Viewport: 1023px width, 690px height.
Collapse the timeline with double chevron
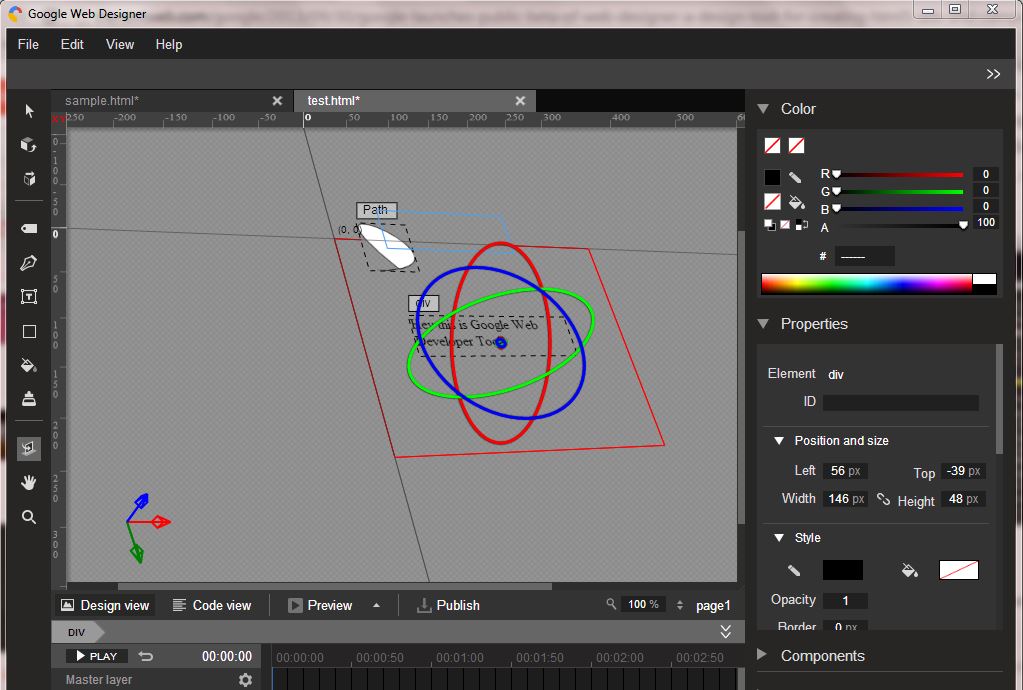click(x=725, y=631)
